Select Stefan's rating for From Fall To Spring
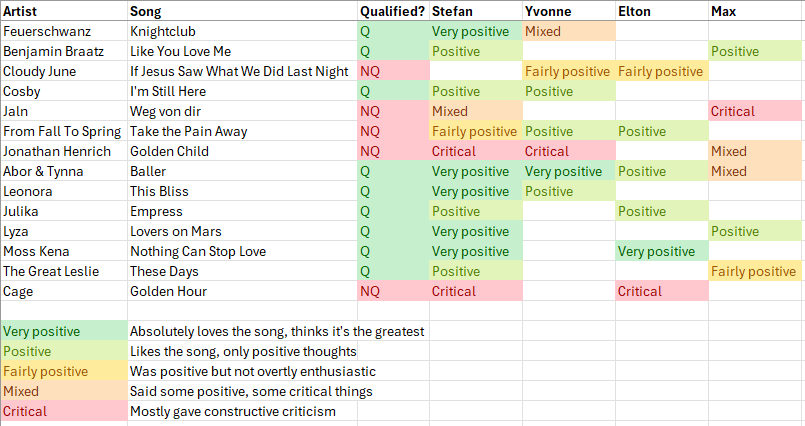 tap(474, 131)
